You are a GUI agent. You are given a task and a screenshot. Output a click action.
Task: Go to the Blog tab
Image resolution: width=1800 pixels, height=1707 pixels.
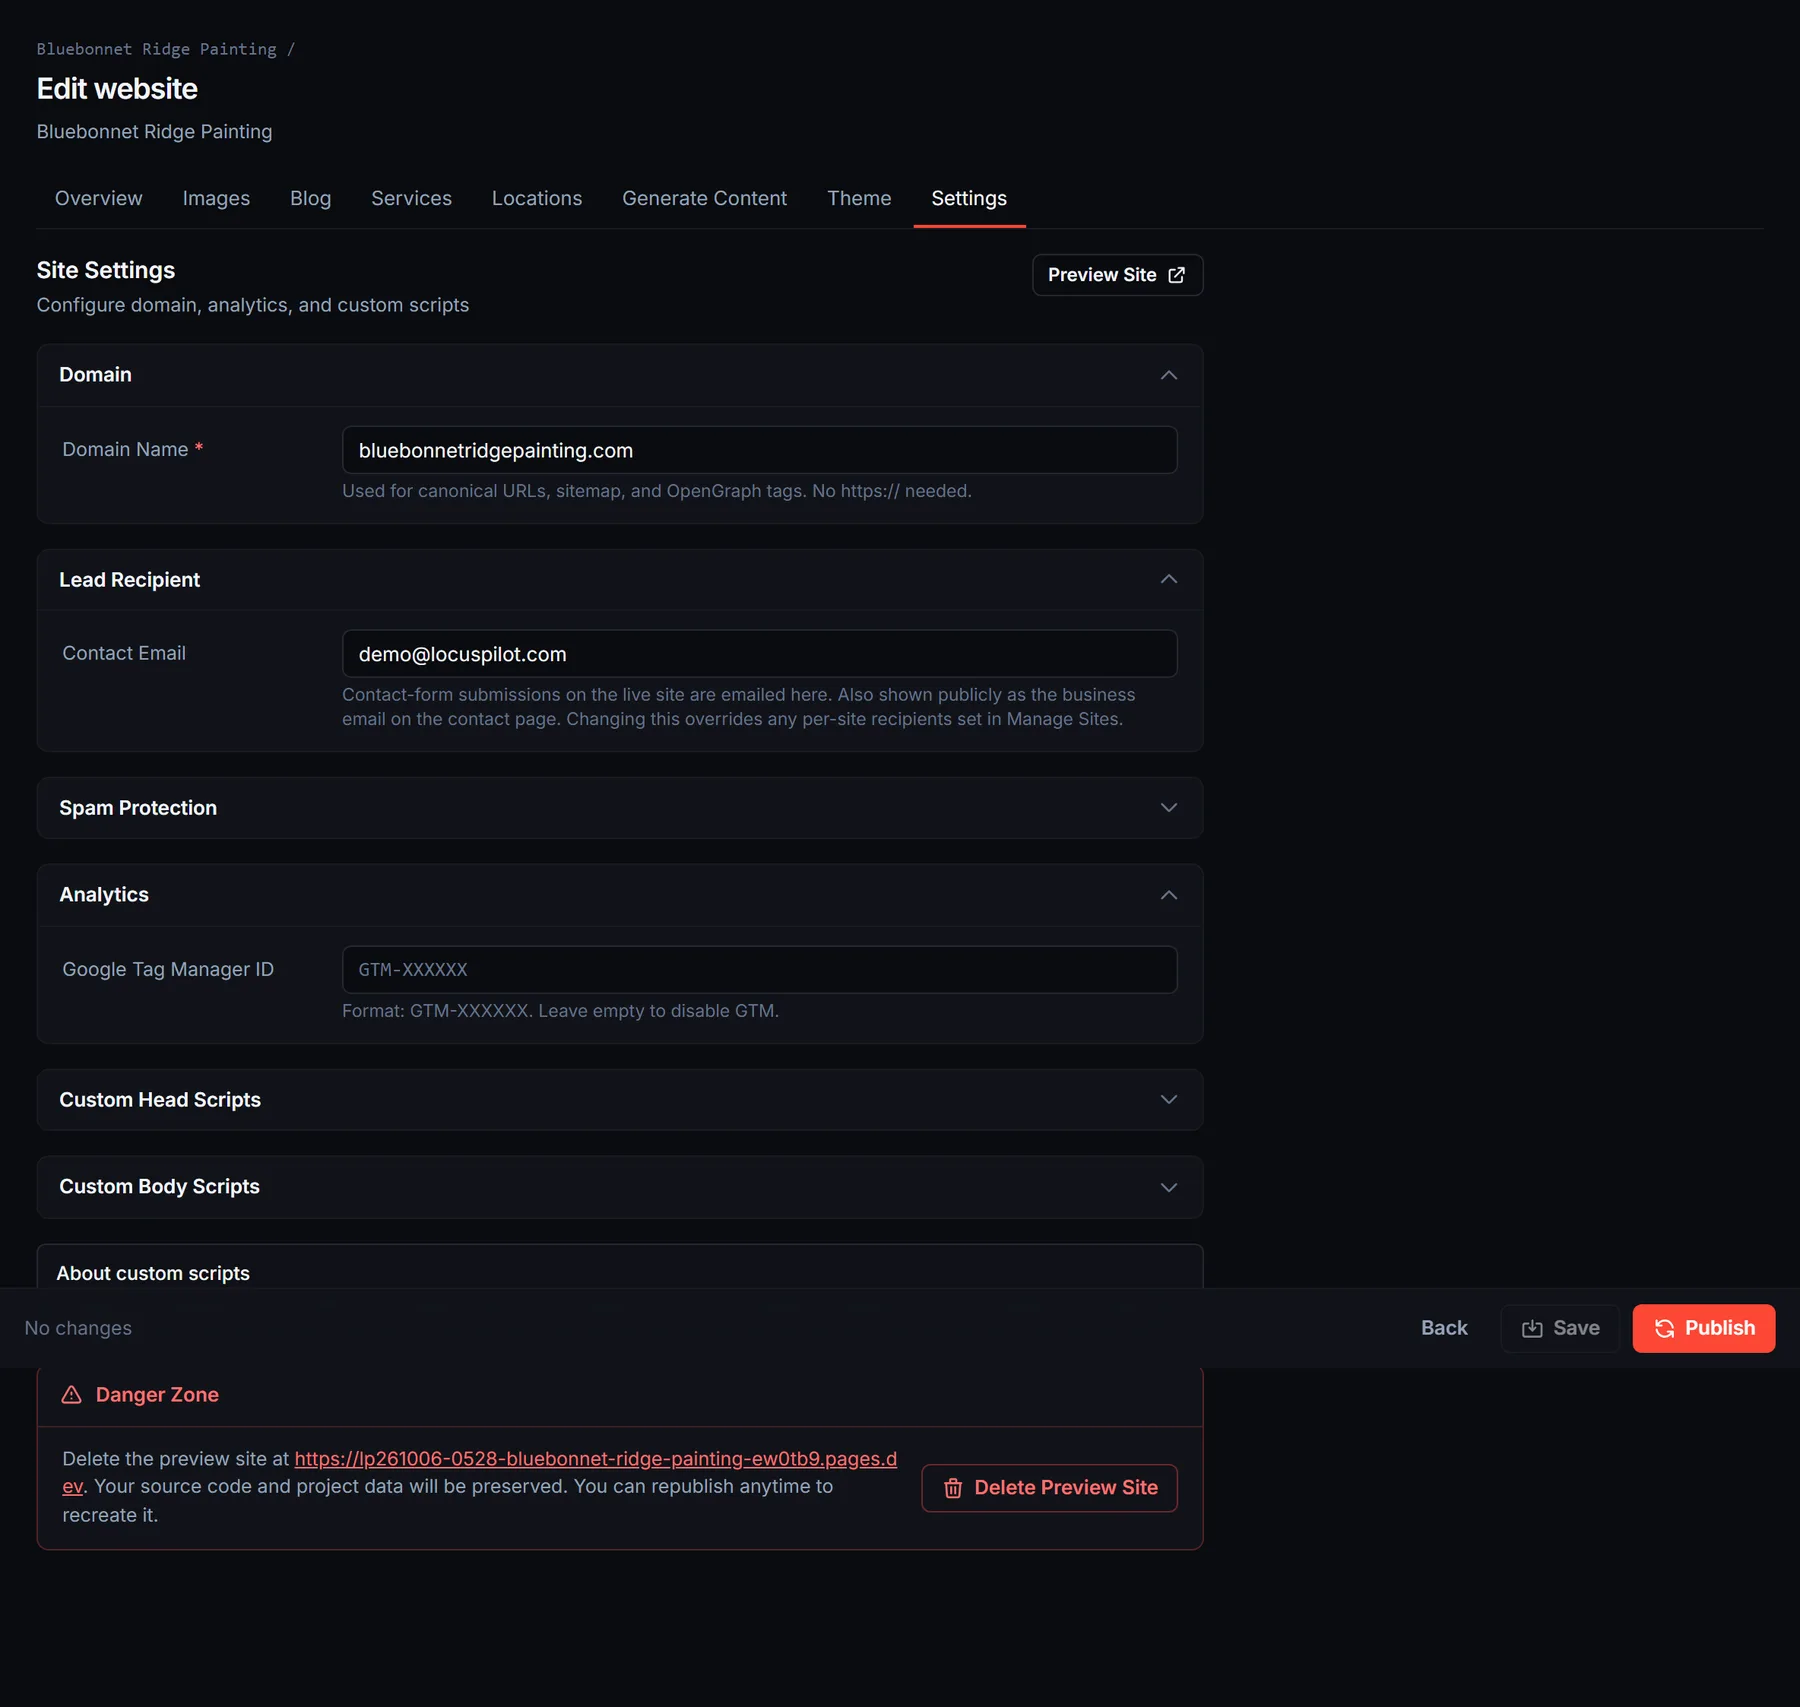click(x=310, y=198)
